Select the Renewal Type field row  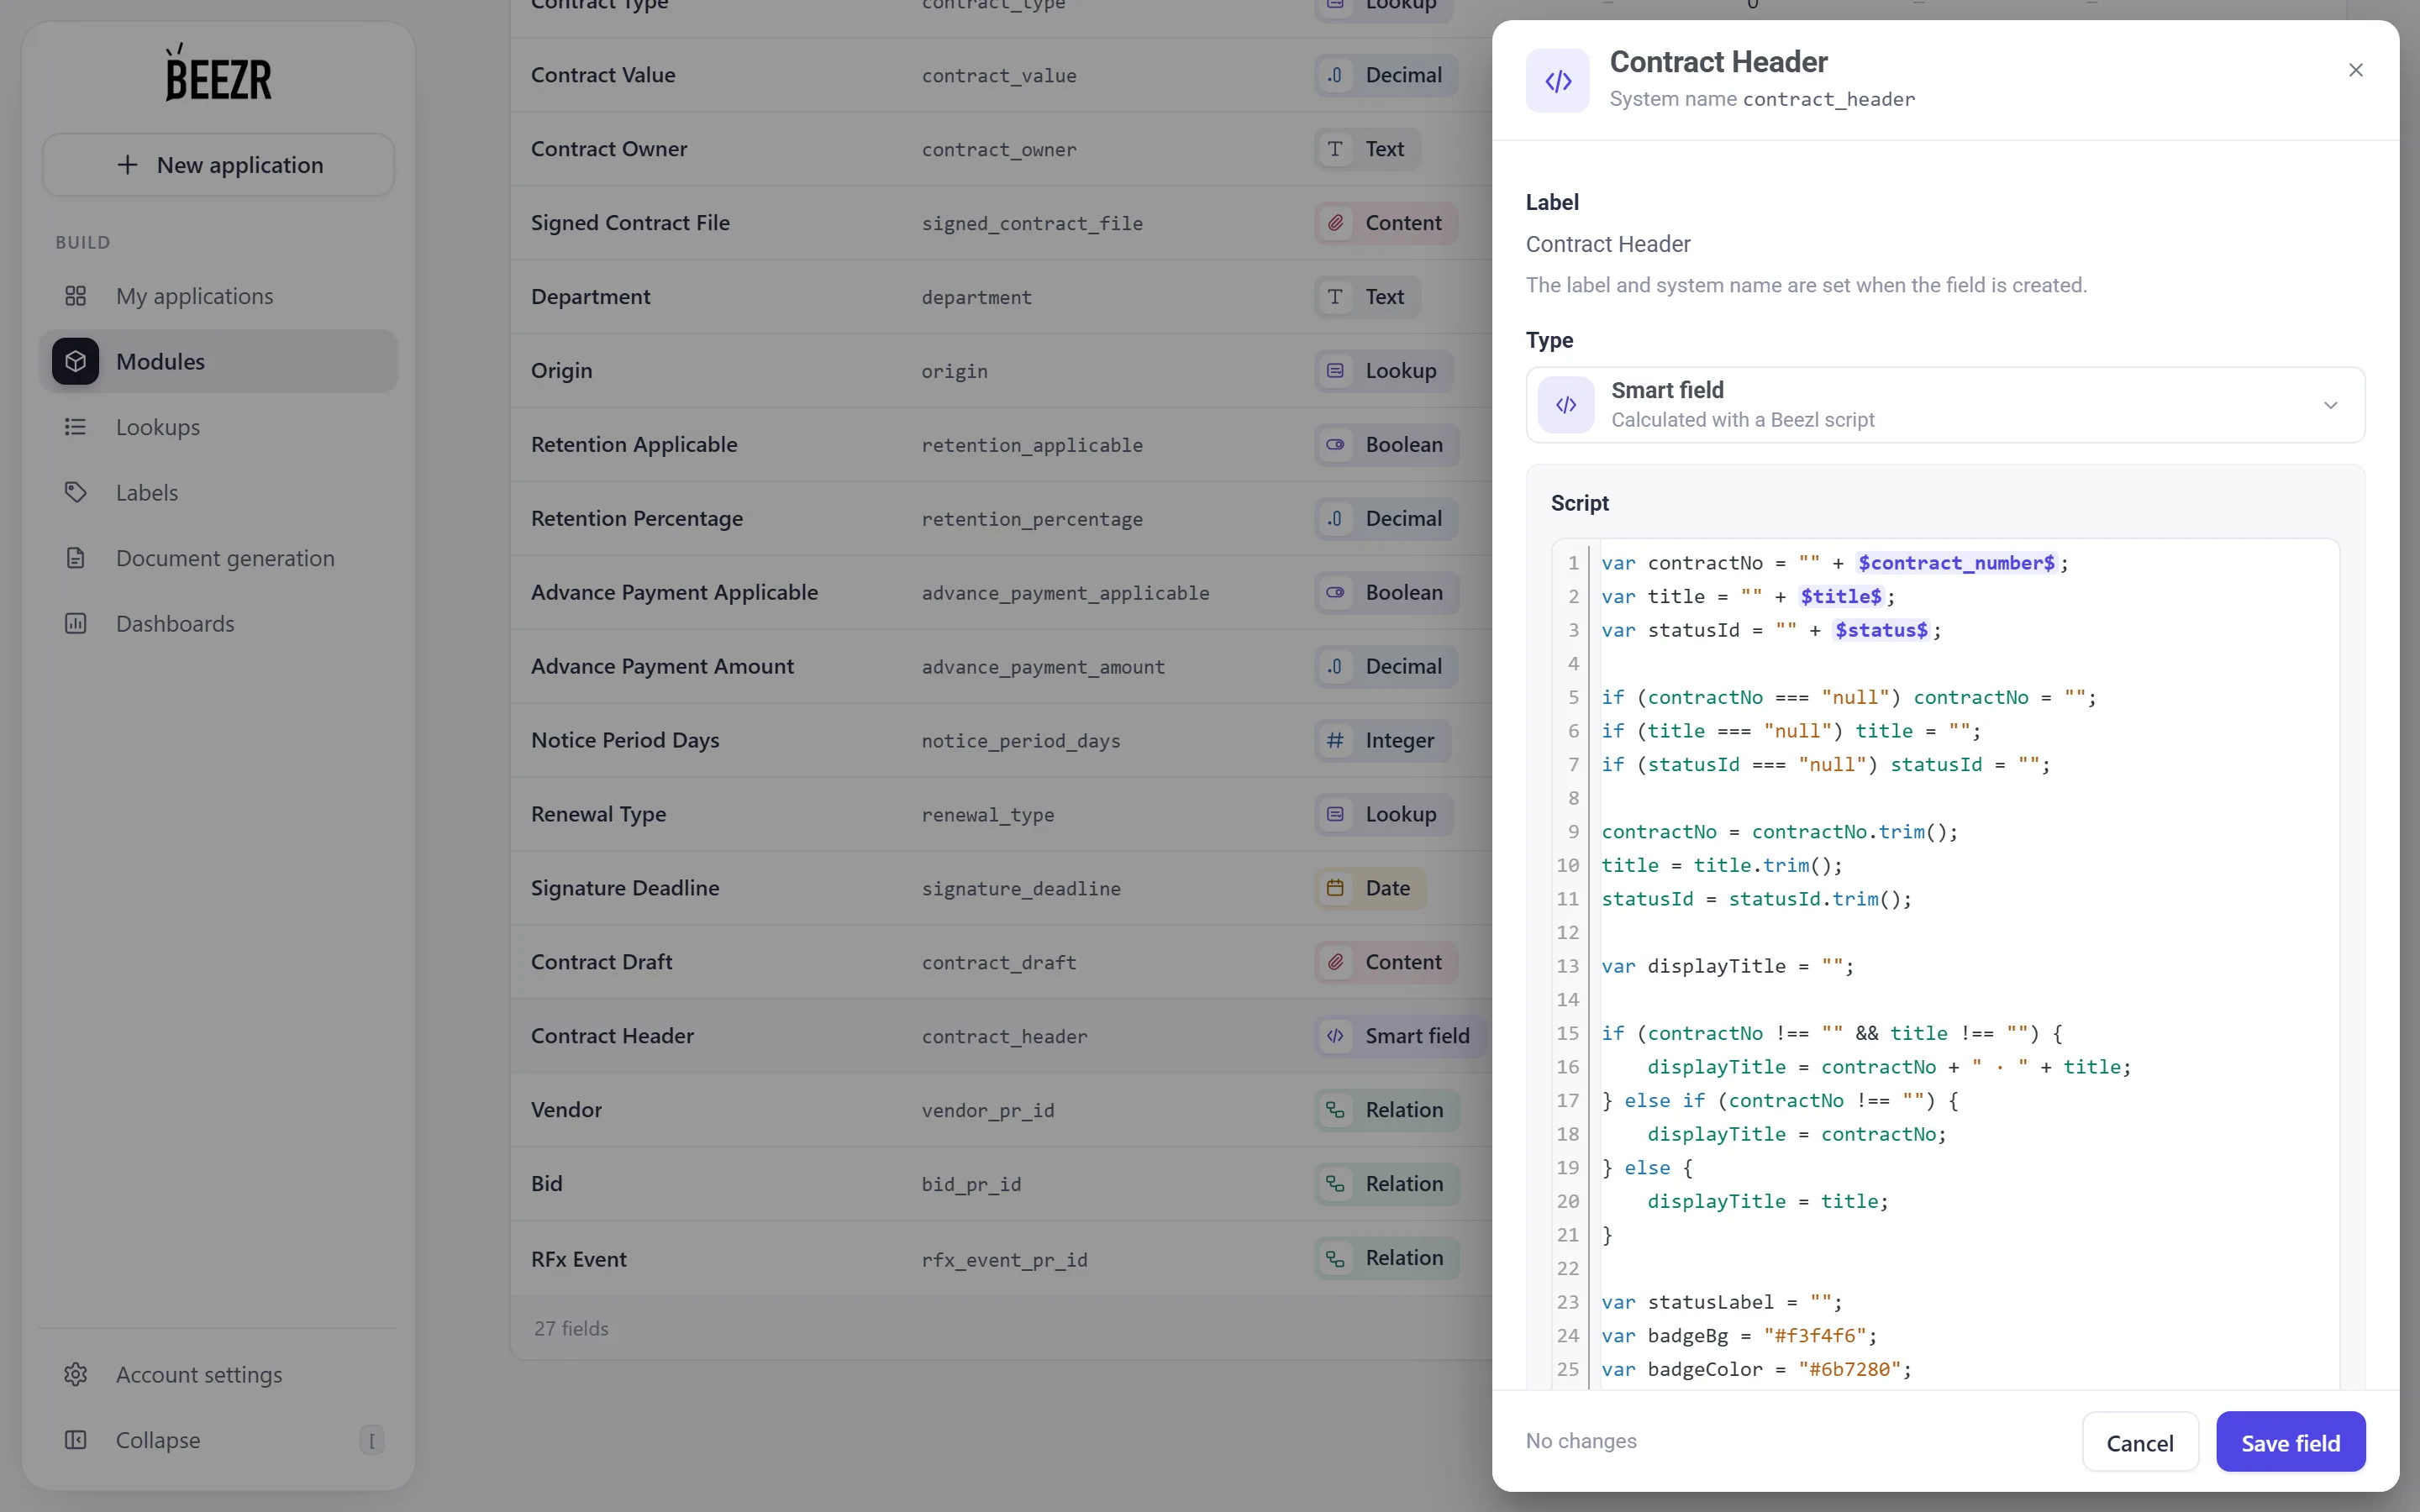(x=1000, y=814)
